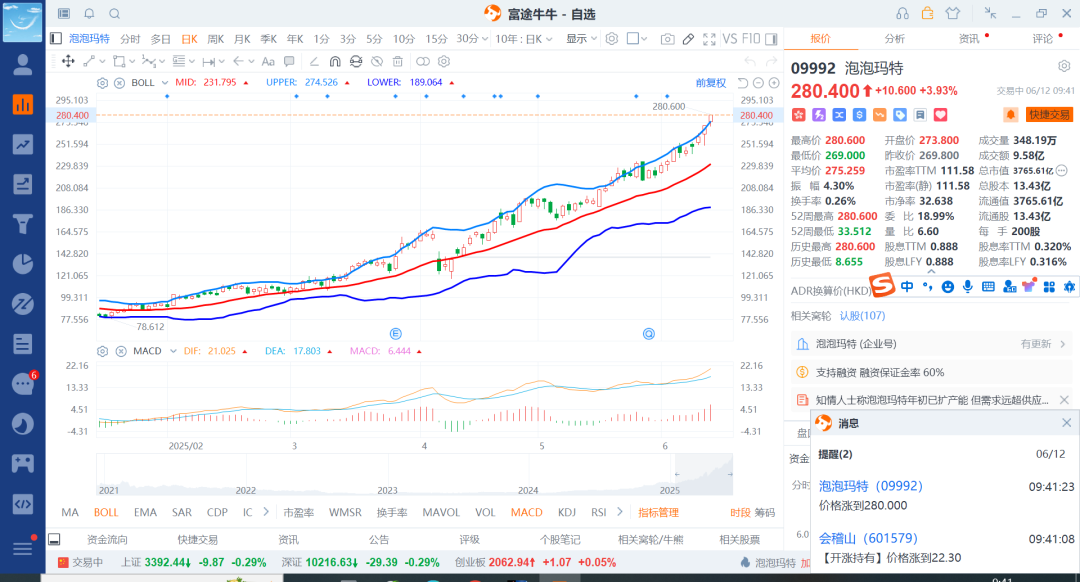Open 指标管理 indicator management
1080x582 pixels.
[x=658, y=512]
